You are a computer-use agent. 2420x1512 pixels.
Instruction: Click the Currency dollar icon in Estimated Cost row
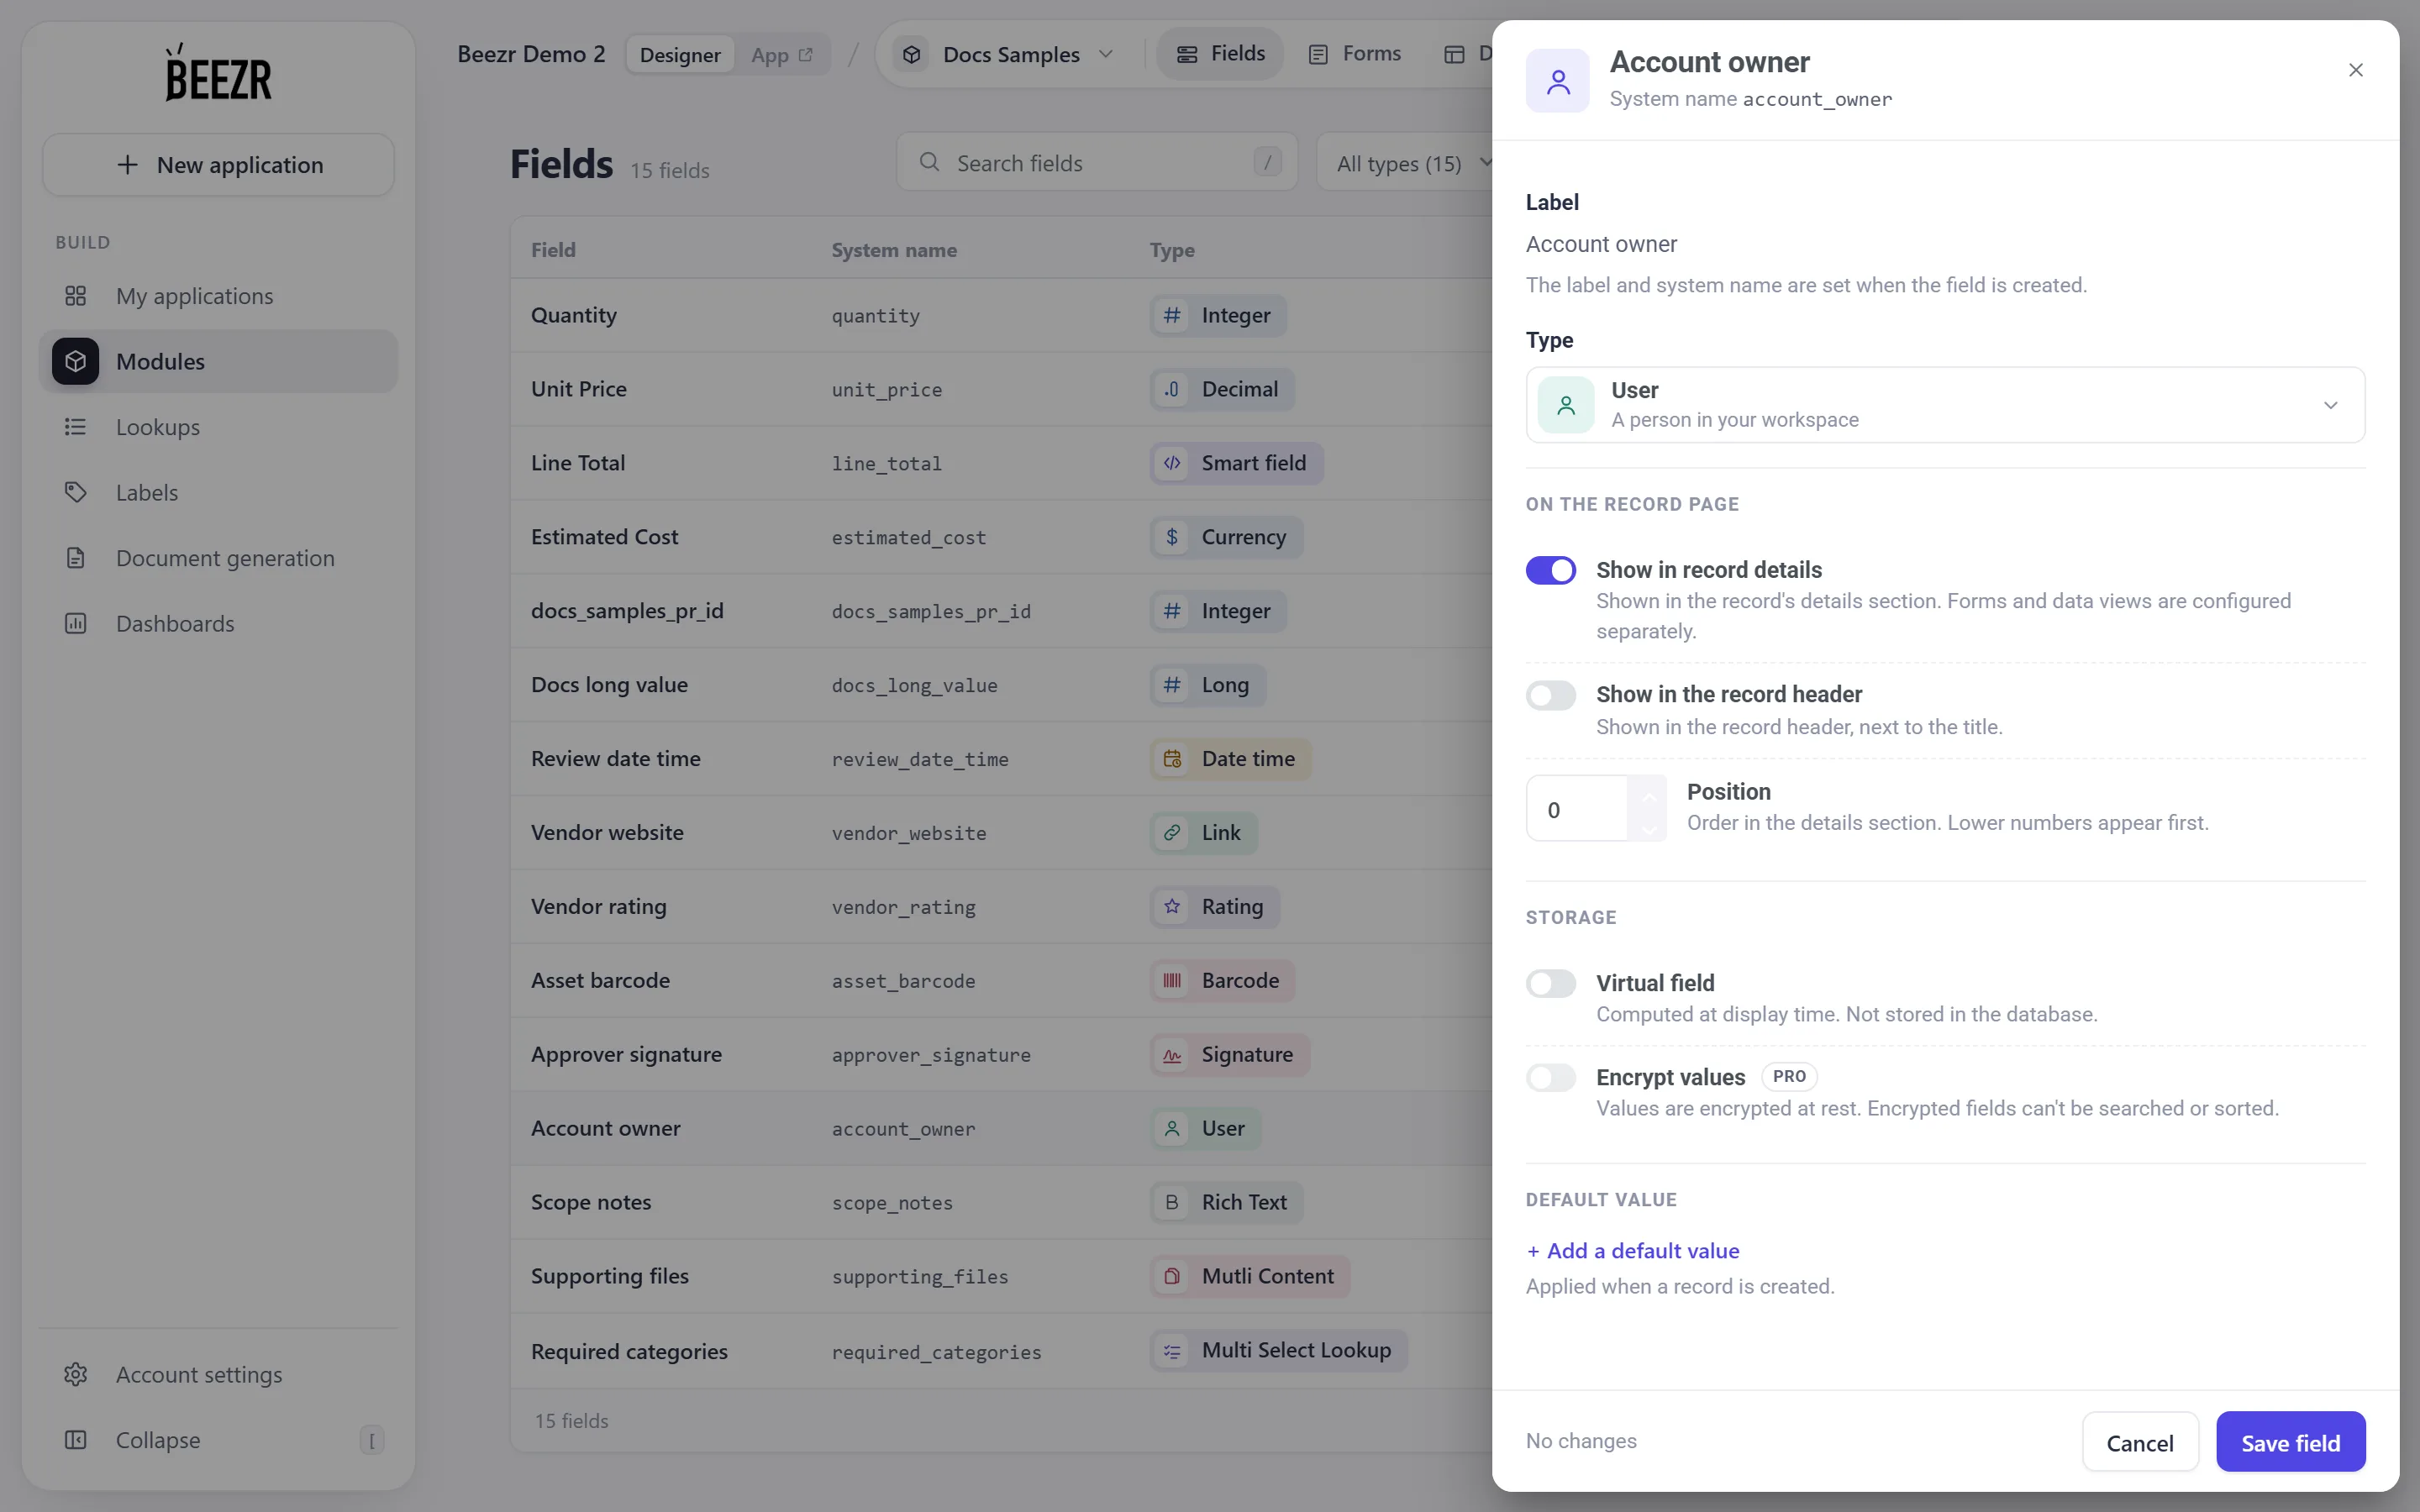pos(1172,537)
